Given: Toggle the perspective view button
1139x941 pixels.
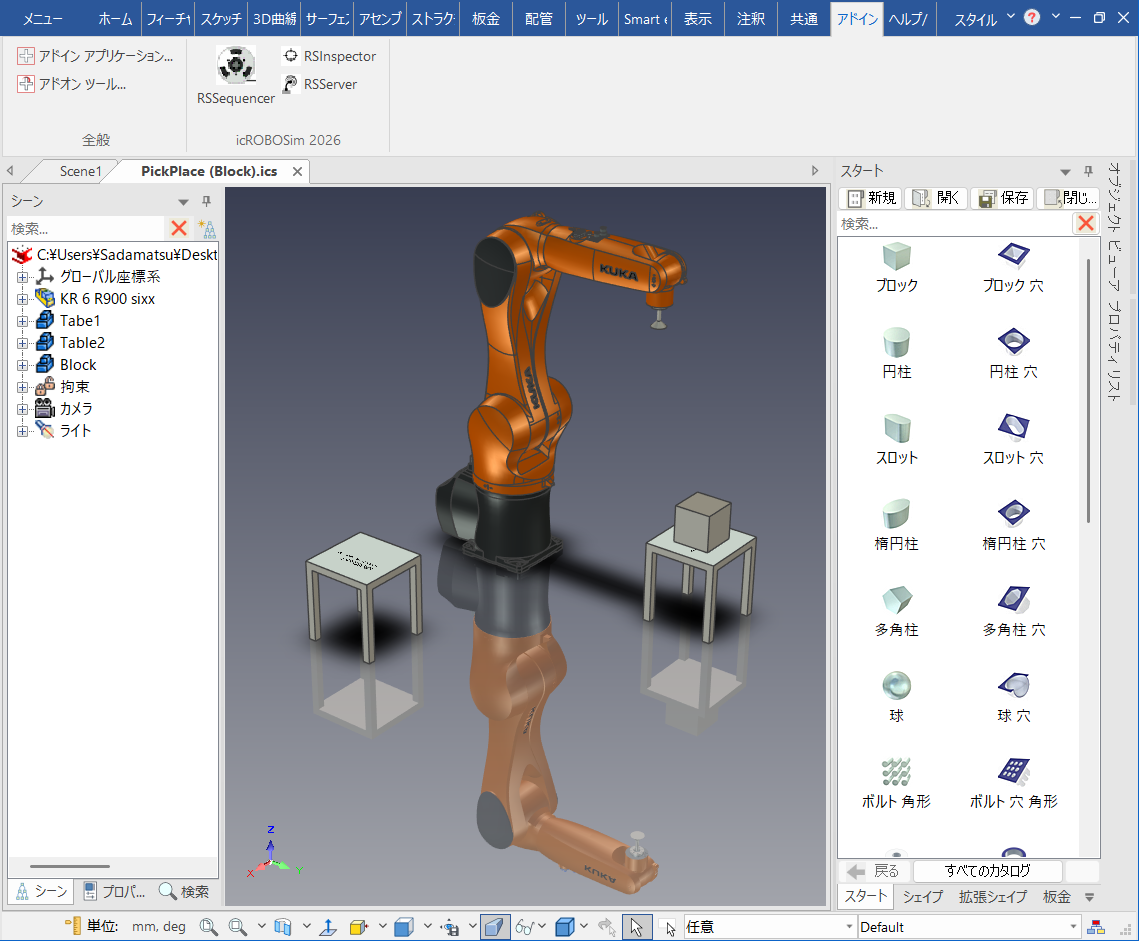Looking at the screenshot, I should click(494, 926).
